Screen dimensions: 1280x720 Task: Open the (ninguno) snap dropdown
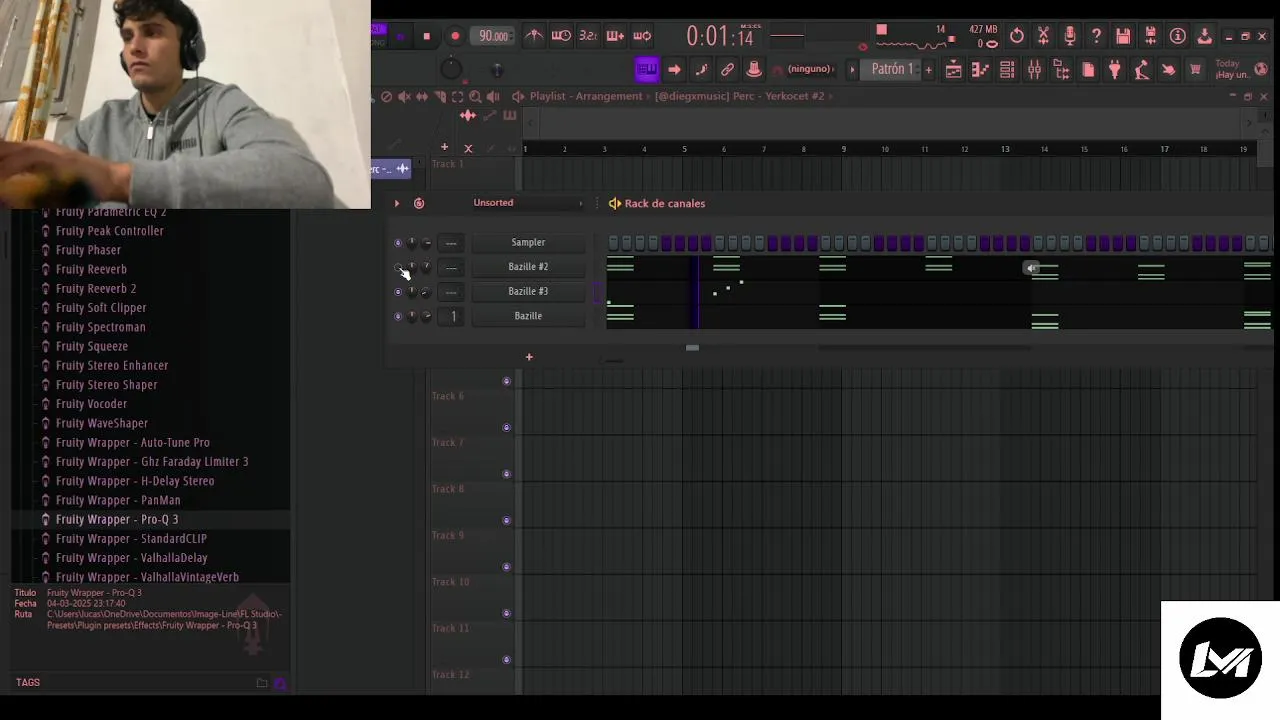point(810,69)
